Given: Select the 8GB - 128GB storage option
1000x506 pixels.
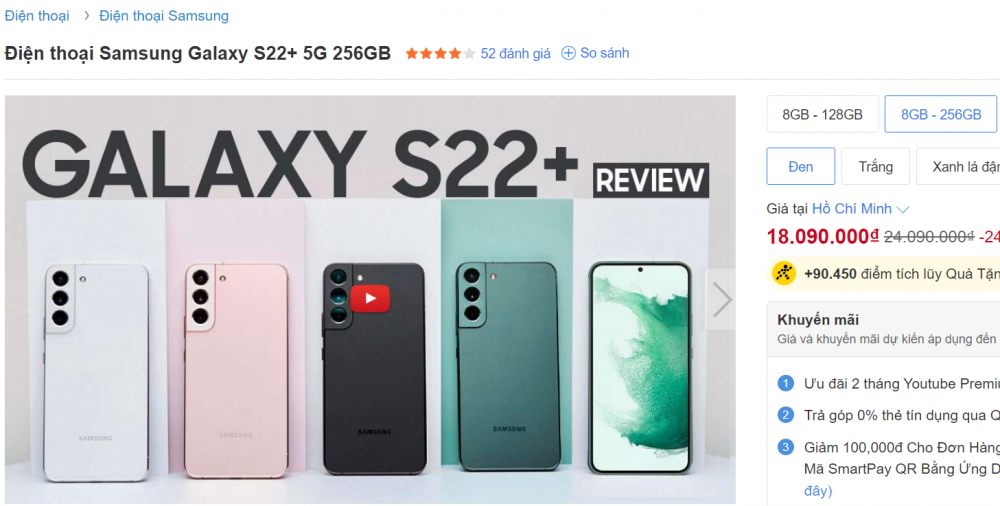Looking at the screenshot, I should coord(823,114).
